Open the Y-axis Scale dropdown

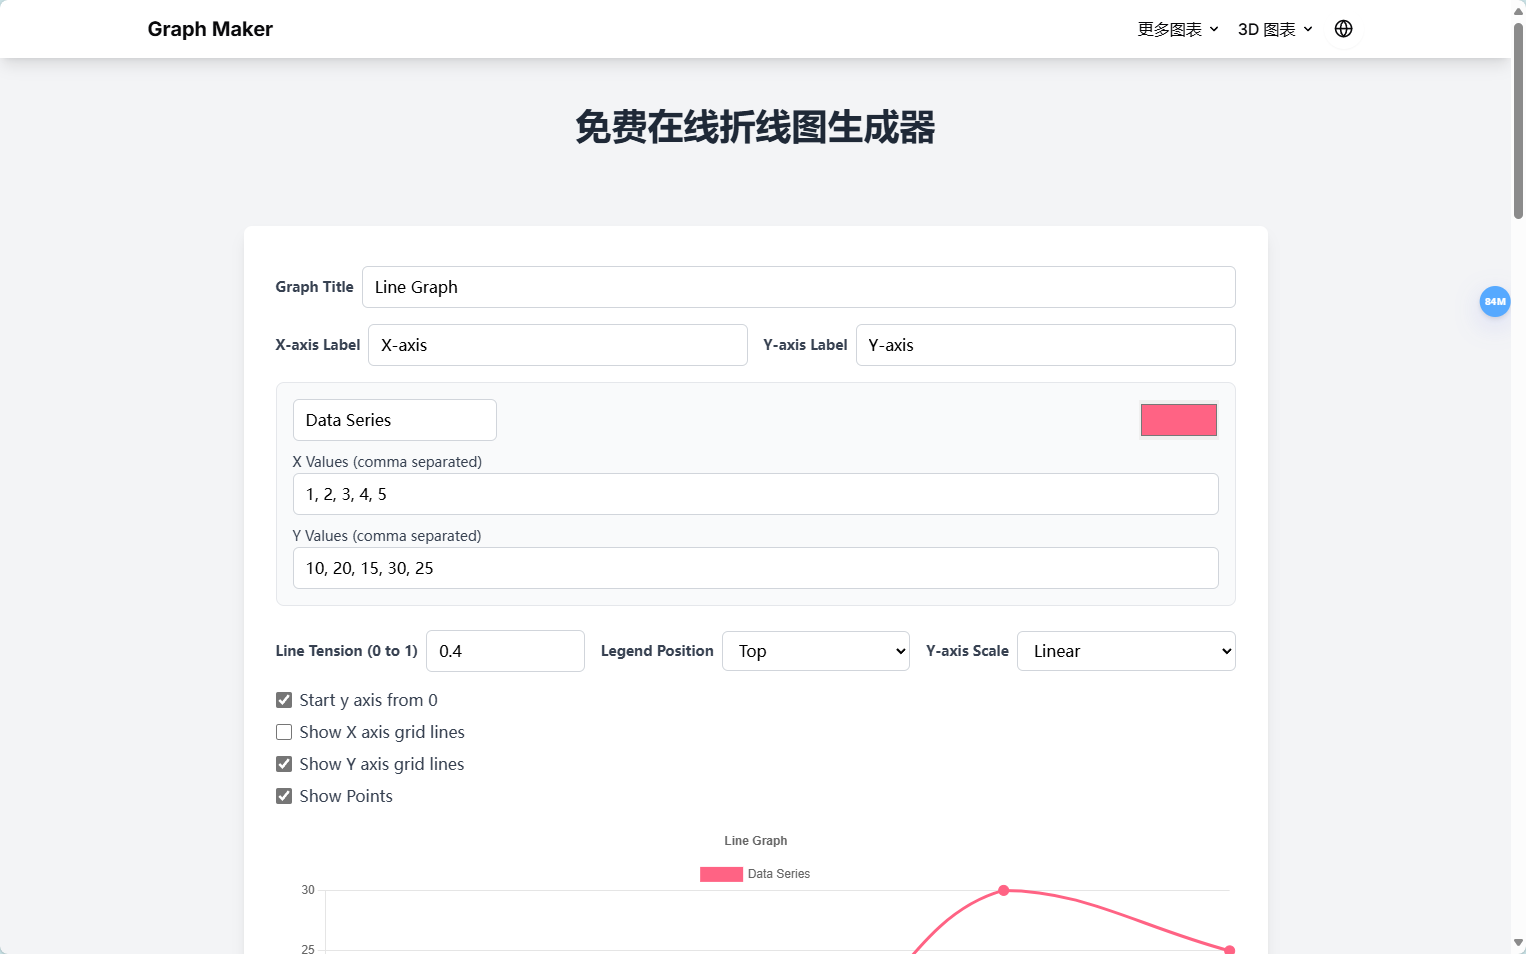(x=1126, y=651)
